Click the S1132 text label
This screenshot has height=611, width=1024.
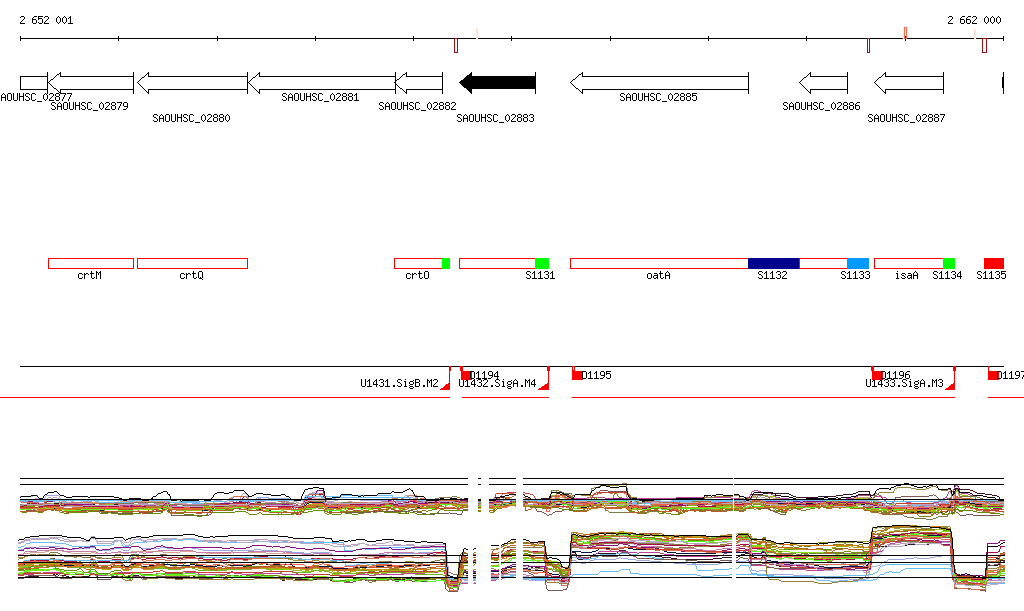pos(773,275)
